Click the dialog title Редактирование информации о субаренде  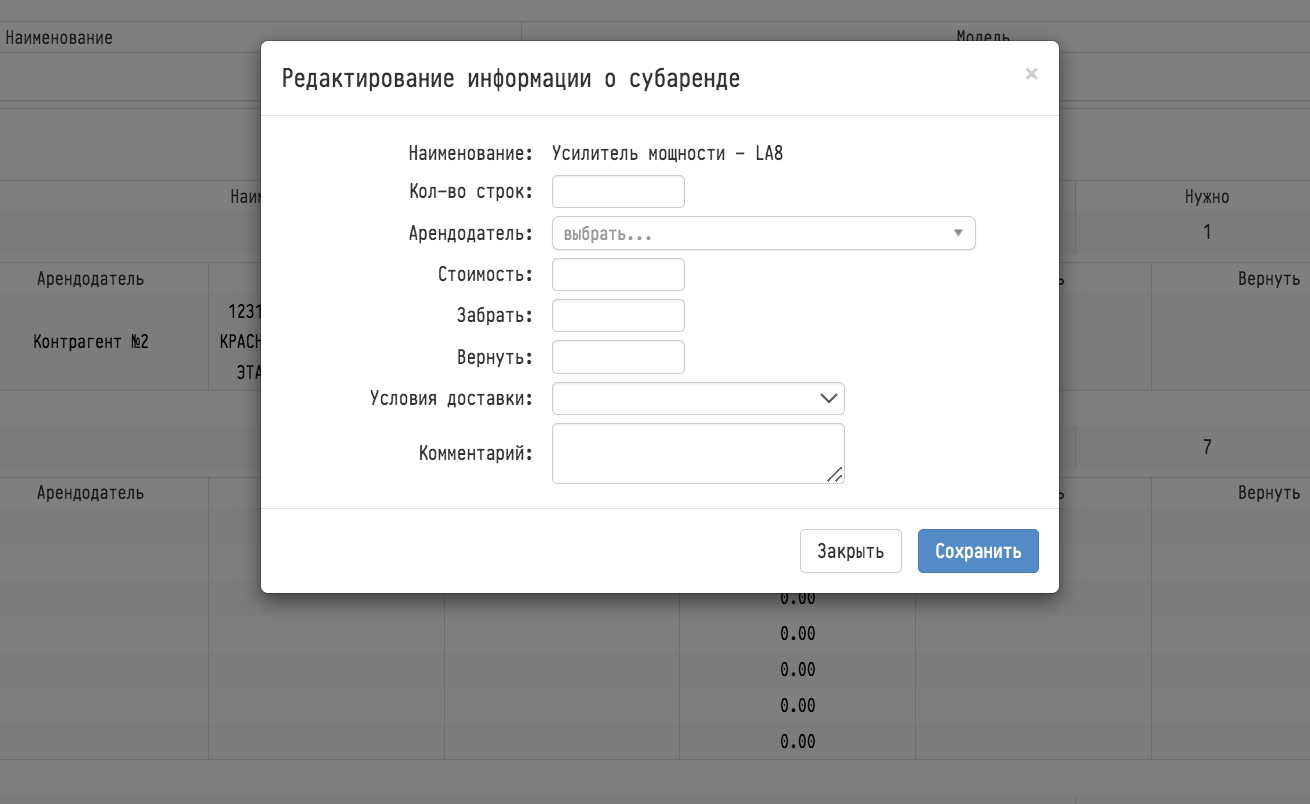pyautogui.click(x=511, y=78)
